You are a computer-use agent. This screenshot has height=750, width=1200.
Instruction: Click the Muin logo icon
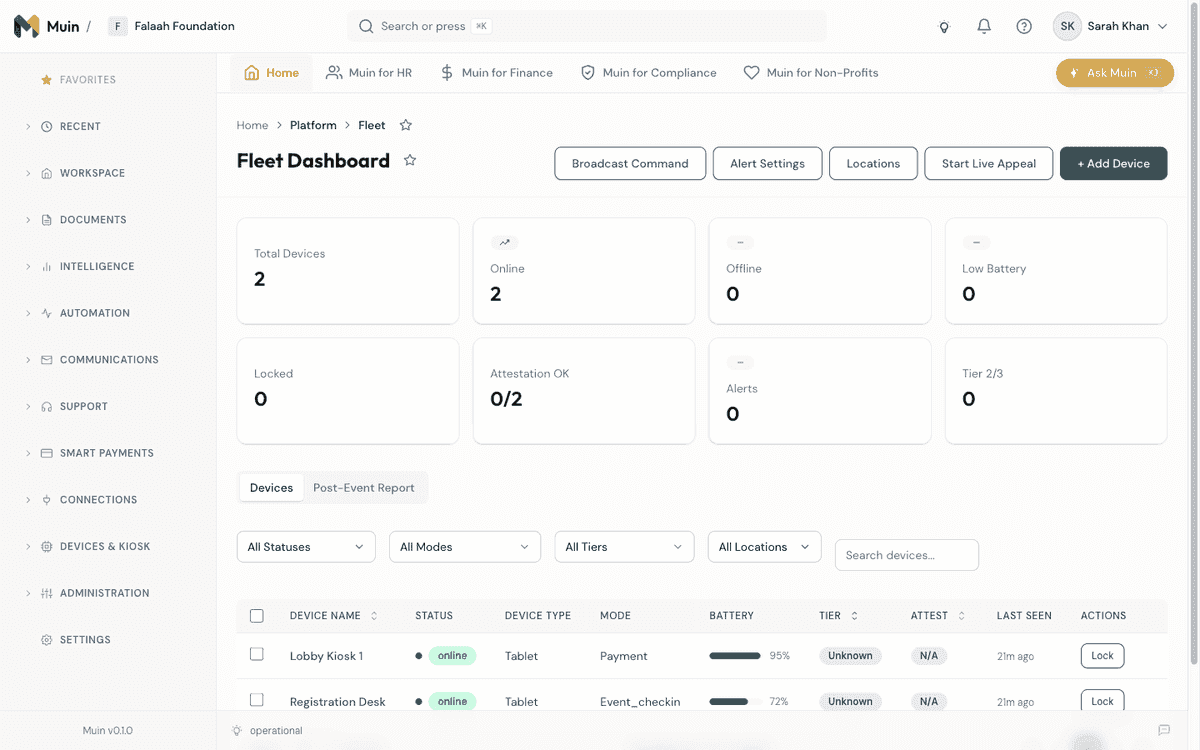pyautogui.click(x=27, y=26)
